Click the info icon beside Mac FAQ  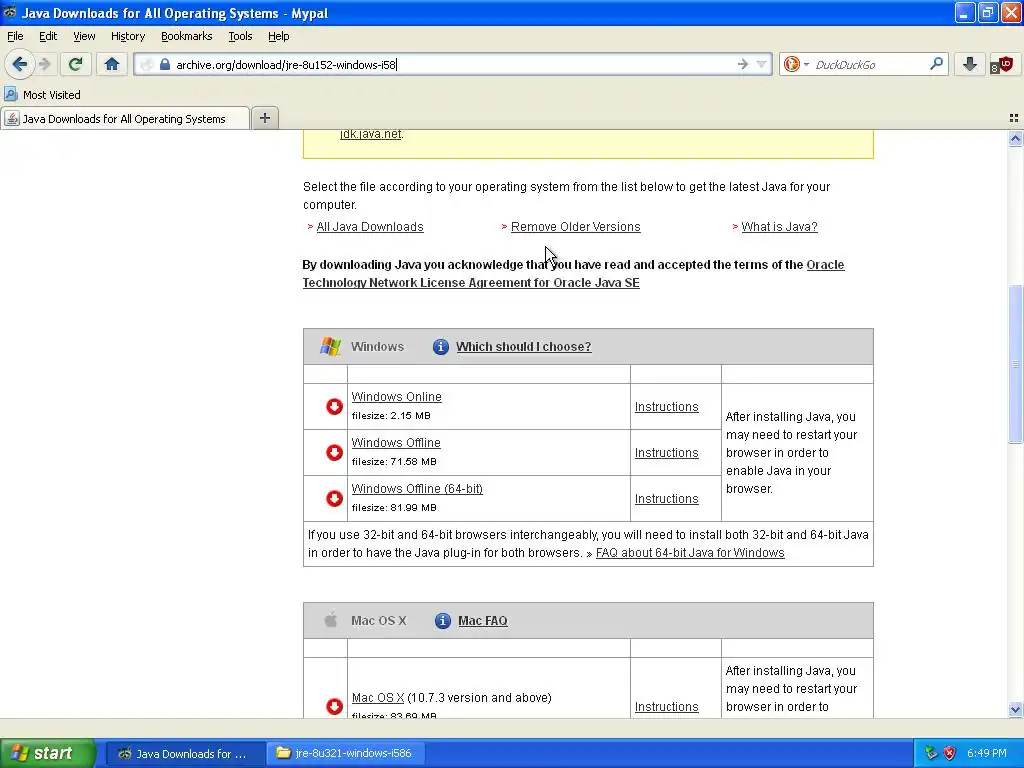click(x=443, y=620)
